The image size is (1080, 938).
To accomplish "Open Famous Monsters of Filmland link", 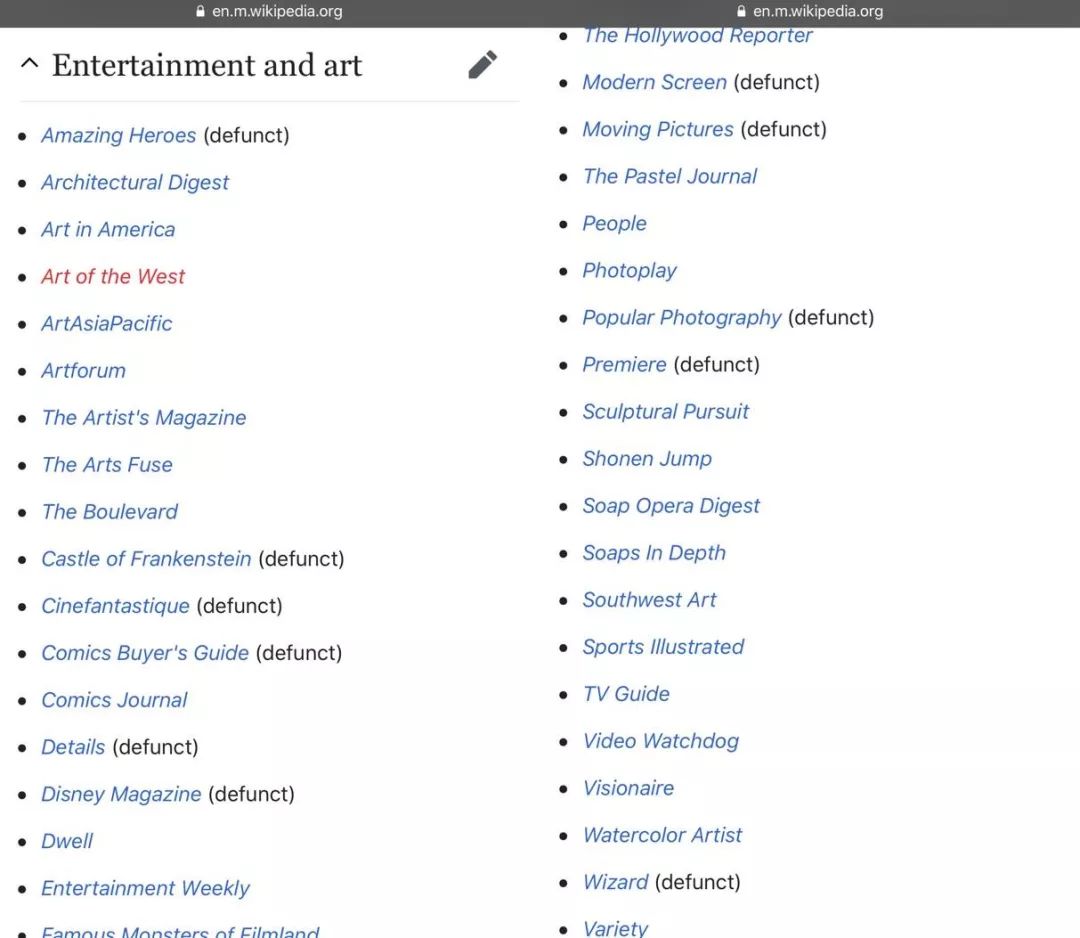I will tap(180, 931).
